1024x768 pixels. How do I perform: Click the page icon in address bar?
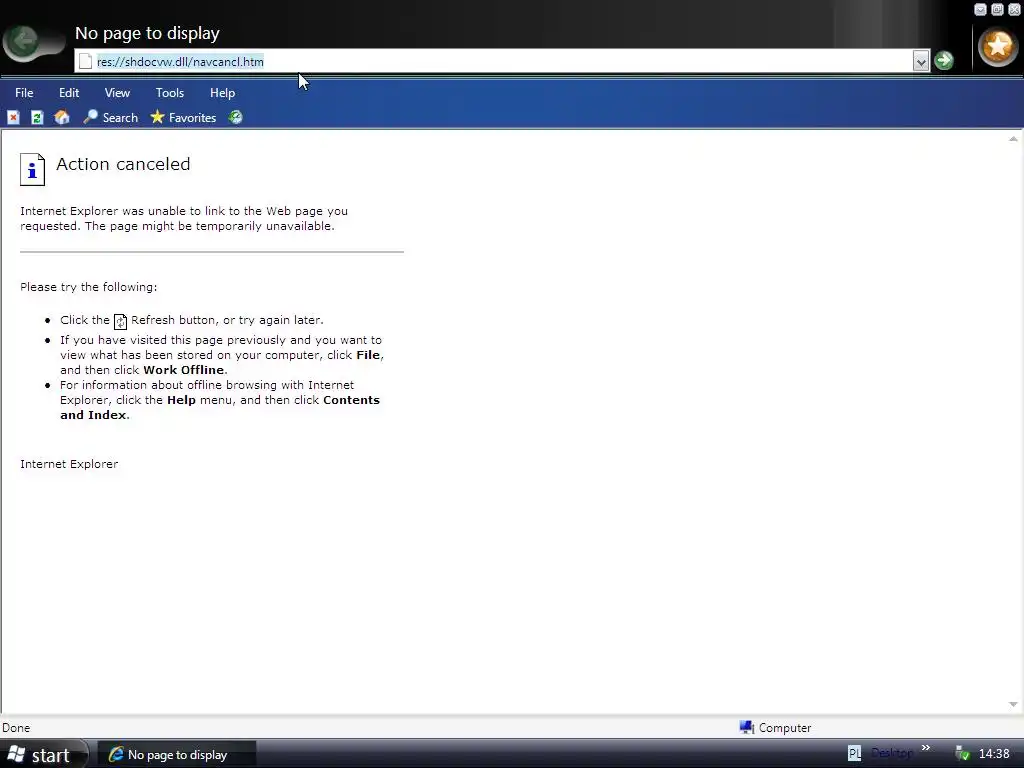(x=85, y=61)
